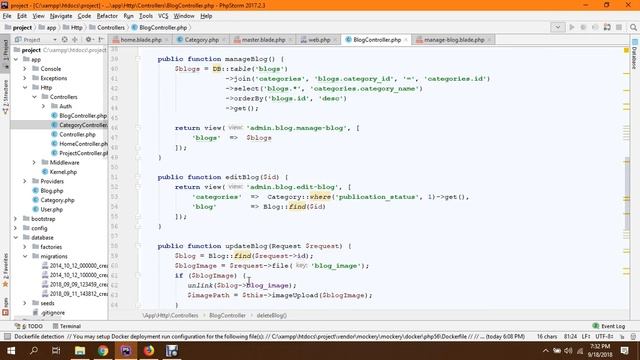Collapse the Http folder
This screenshot has width=640, height=360.
(25, 87)
